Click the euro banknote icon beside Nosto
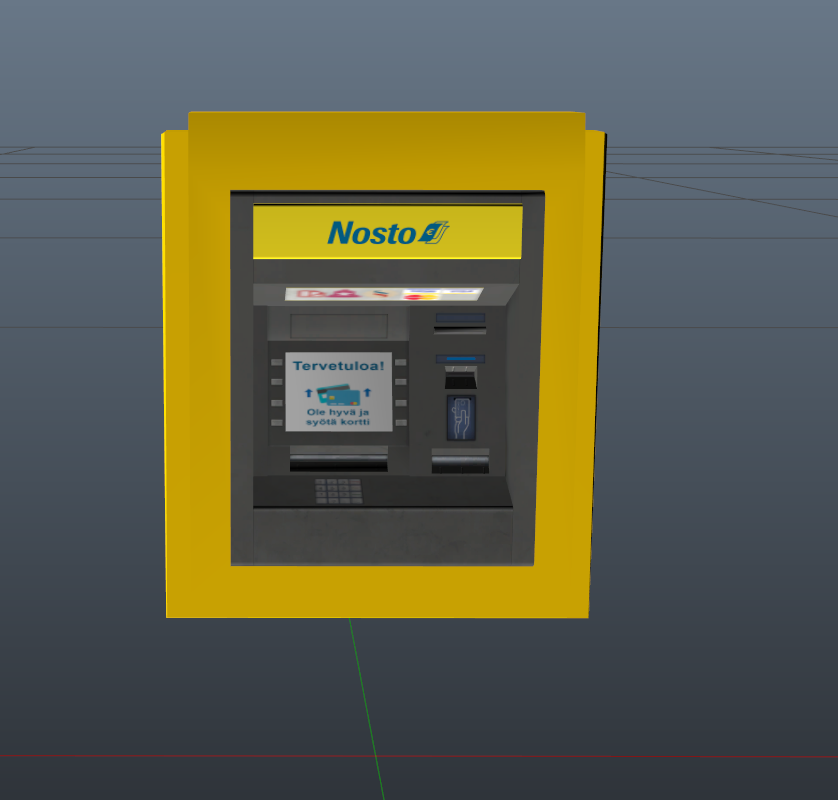Image resolution: width=838 pixels, height=800 pixels. tap(434, 232)
